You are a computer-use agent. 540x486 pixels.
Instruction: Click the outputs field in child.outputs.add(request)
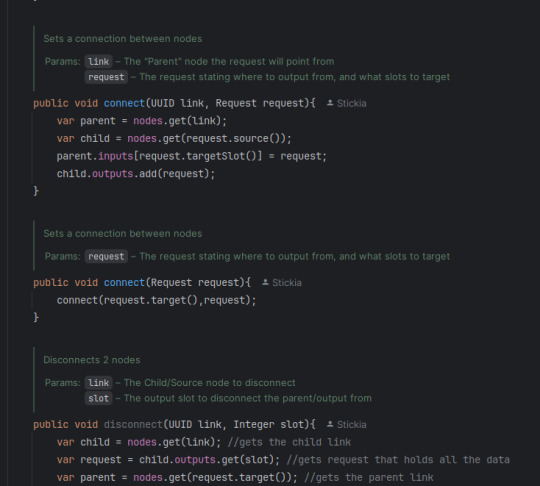[113, 174]
